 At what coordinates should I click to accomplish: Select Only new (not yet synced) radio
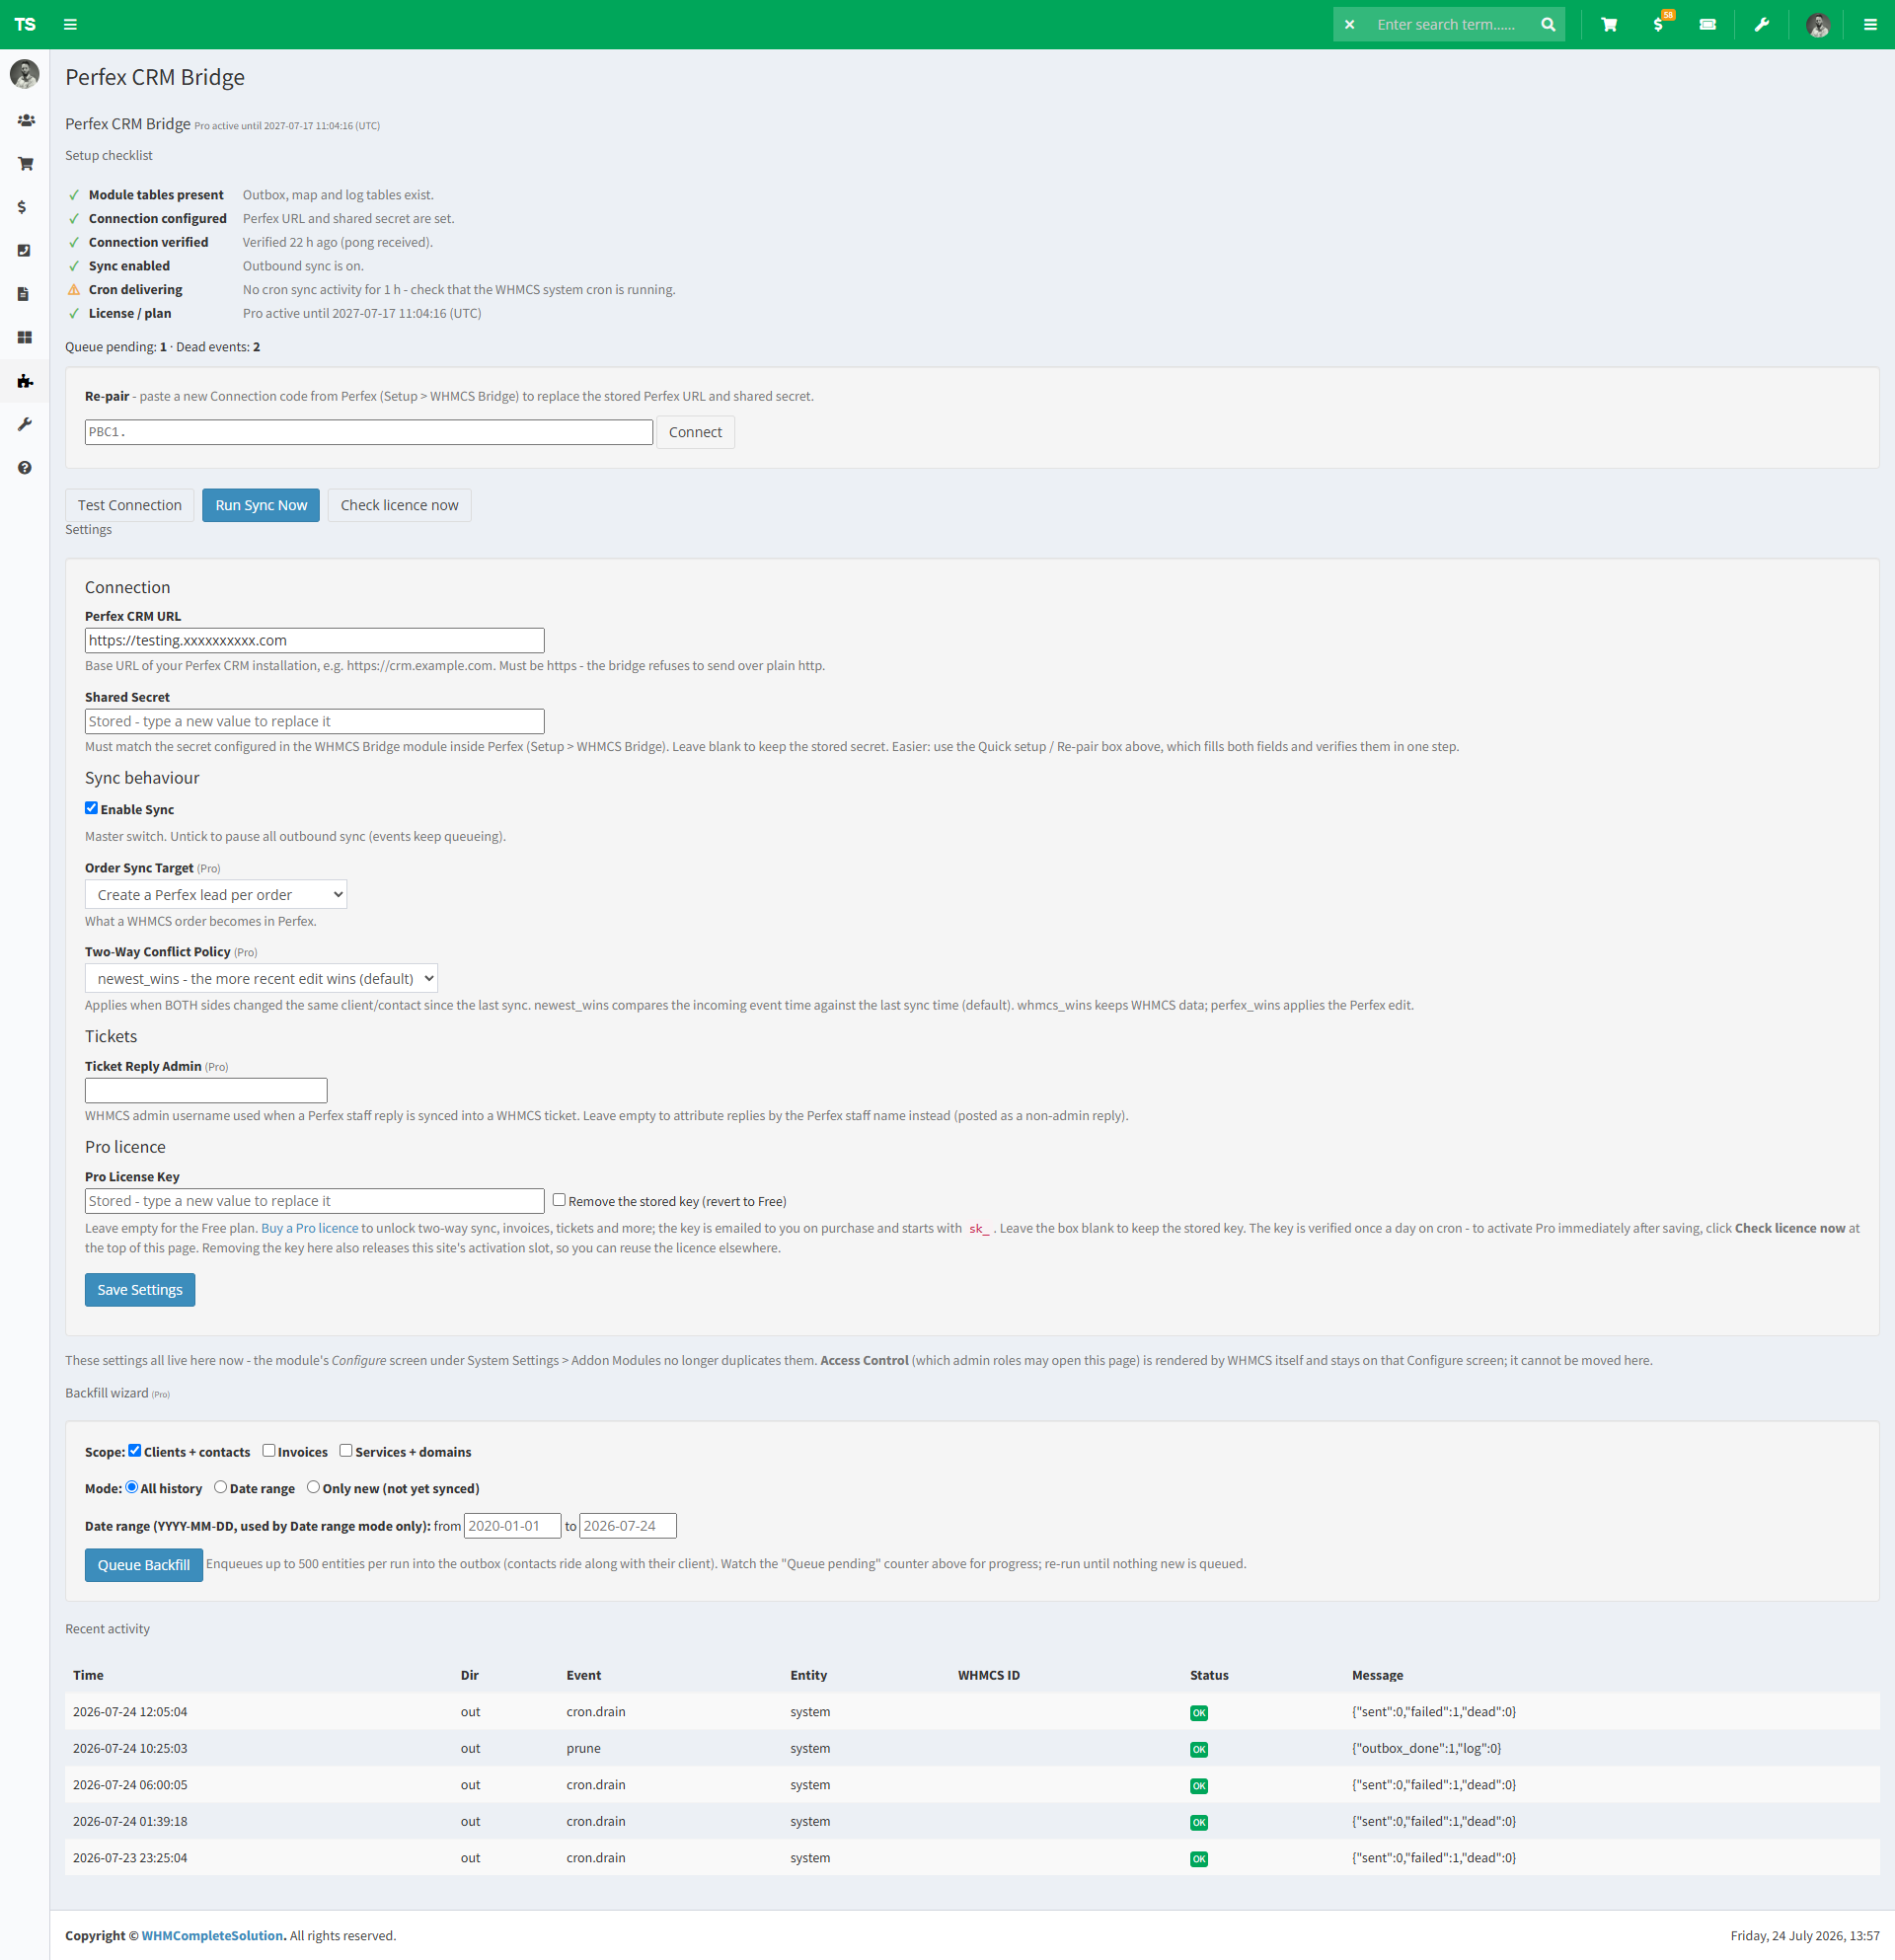pyautogui.click(x=314, y=1487)
